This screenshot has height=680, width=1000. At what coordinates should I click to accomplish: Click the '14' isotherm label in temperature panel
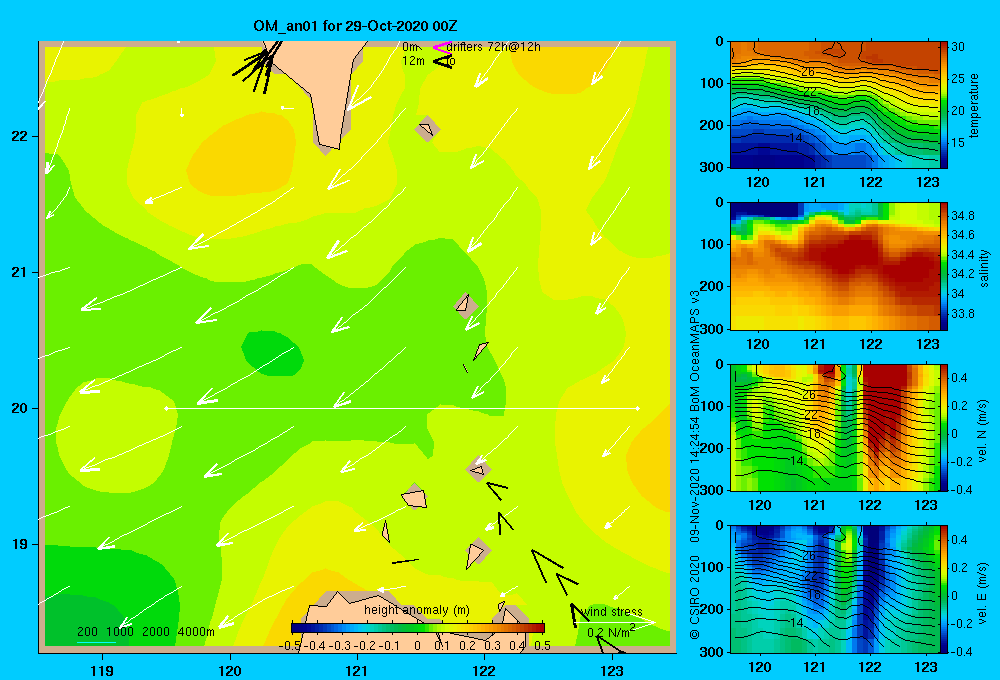[795, 137]
